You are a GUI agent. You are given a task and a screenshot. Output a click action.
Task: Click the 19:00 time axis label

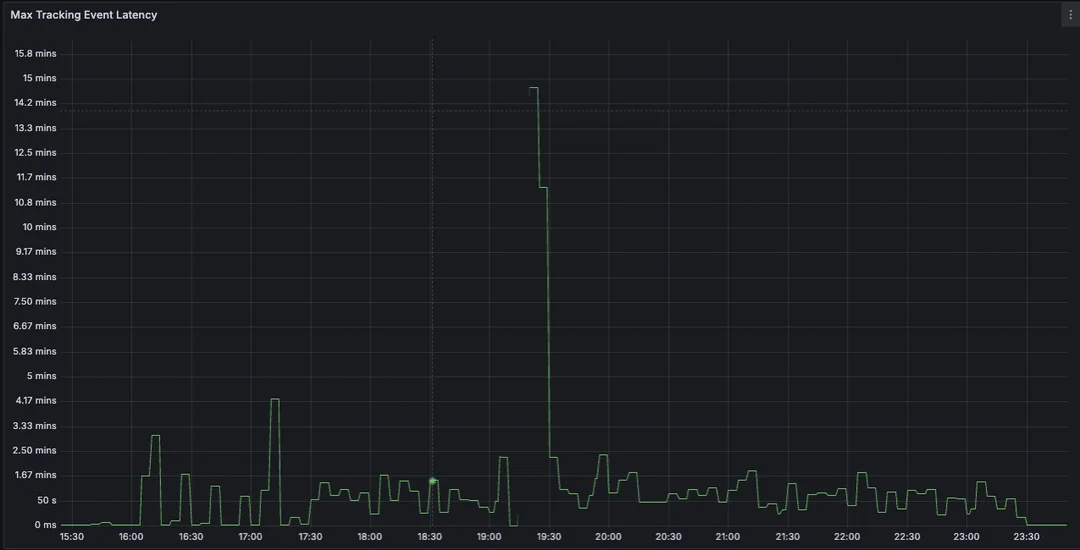click(489, 537)
